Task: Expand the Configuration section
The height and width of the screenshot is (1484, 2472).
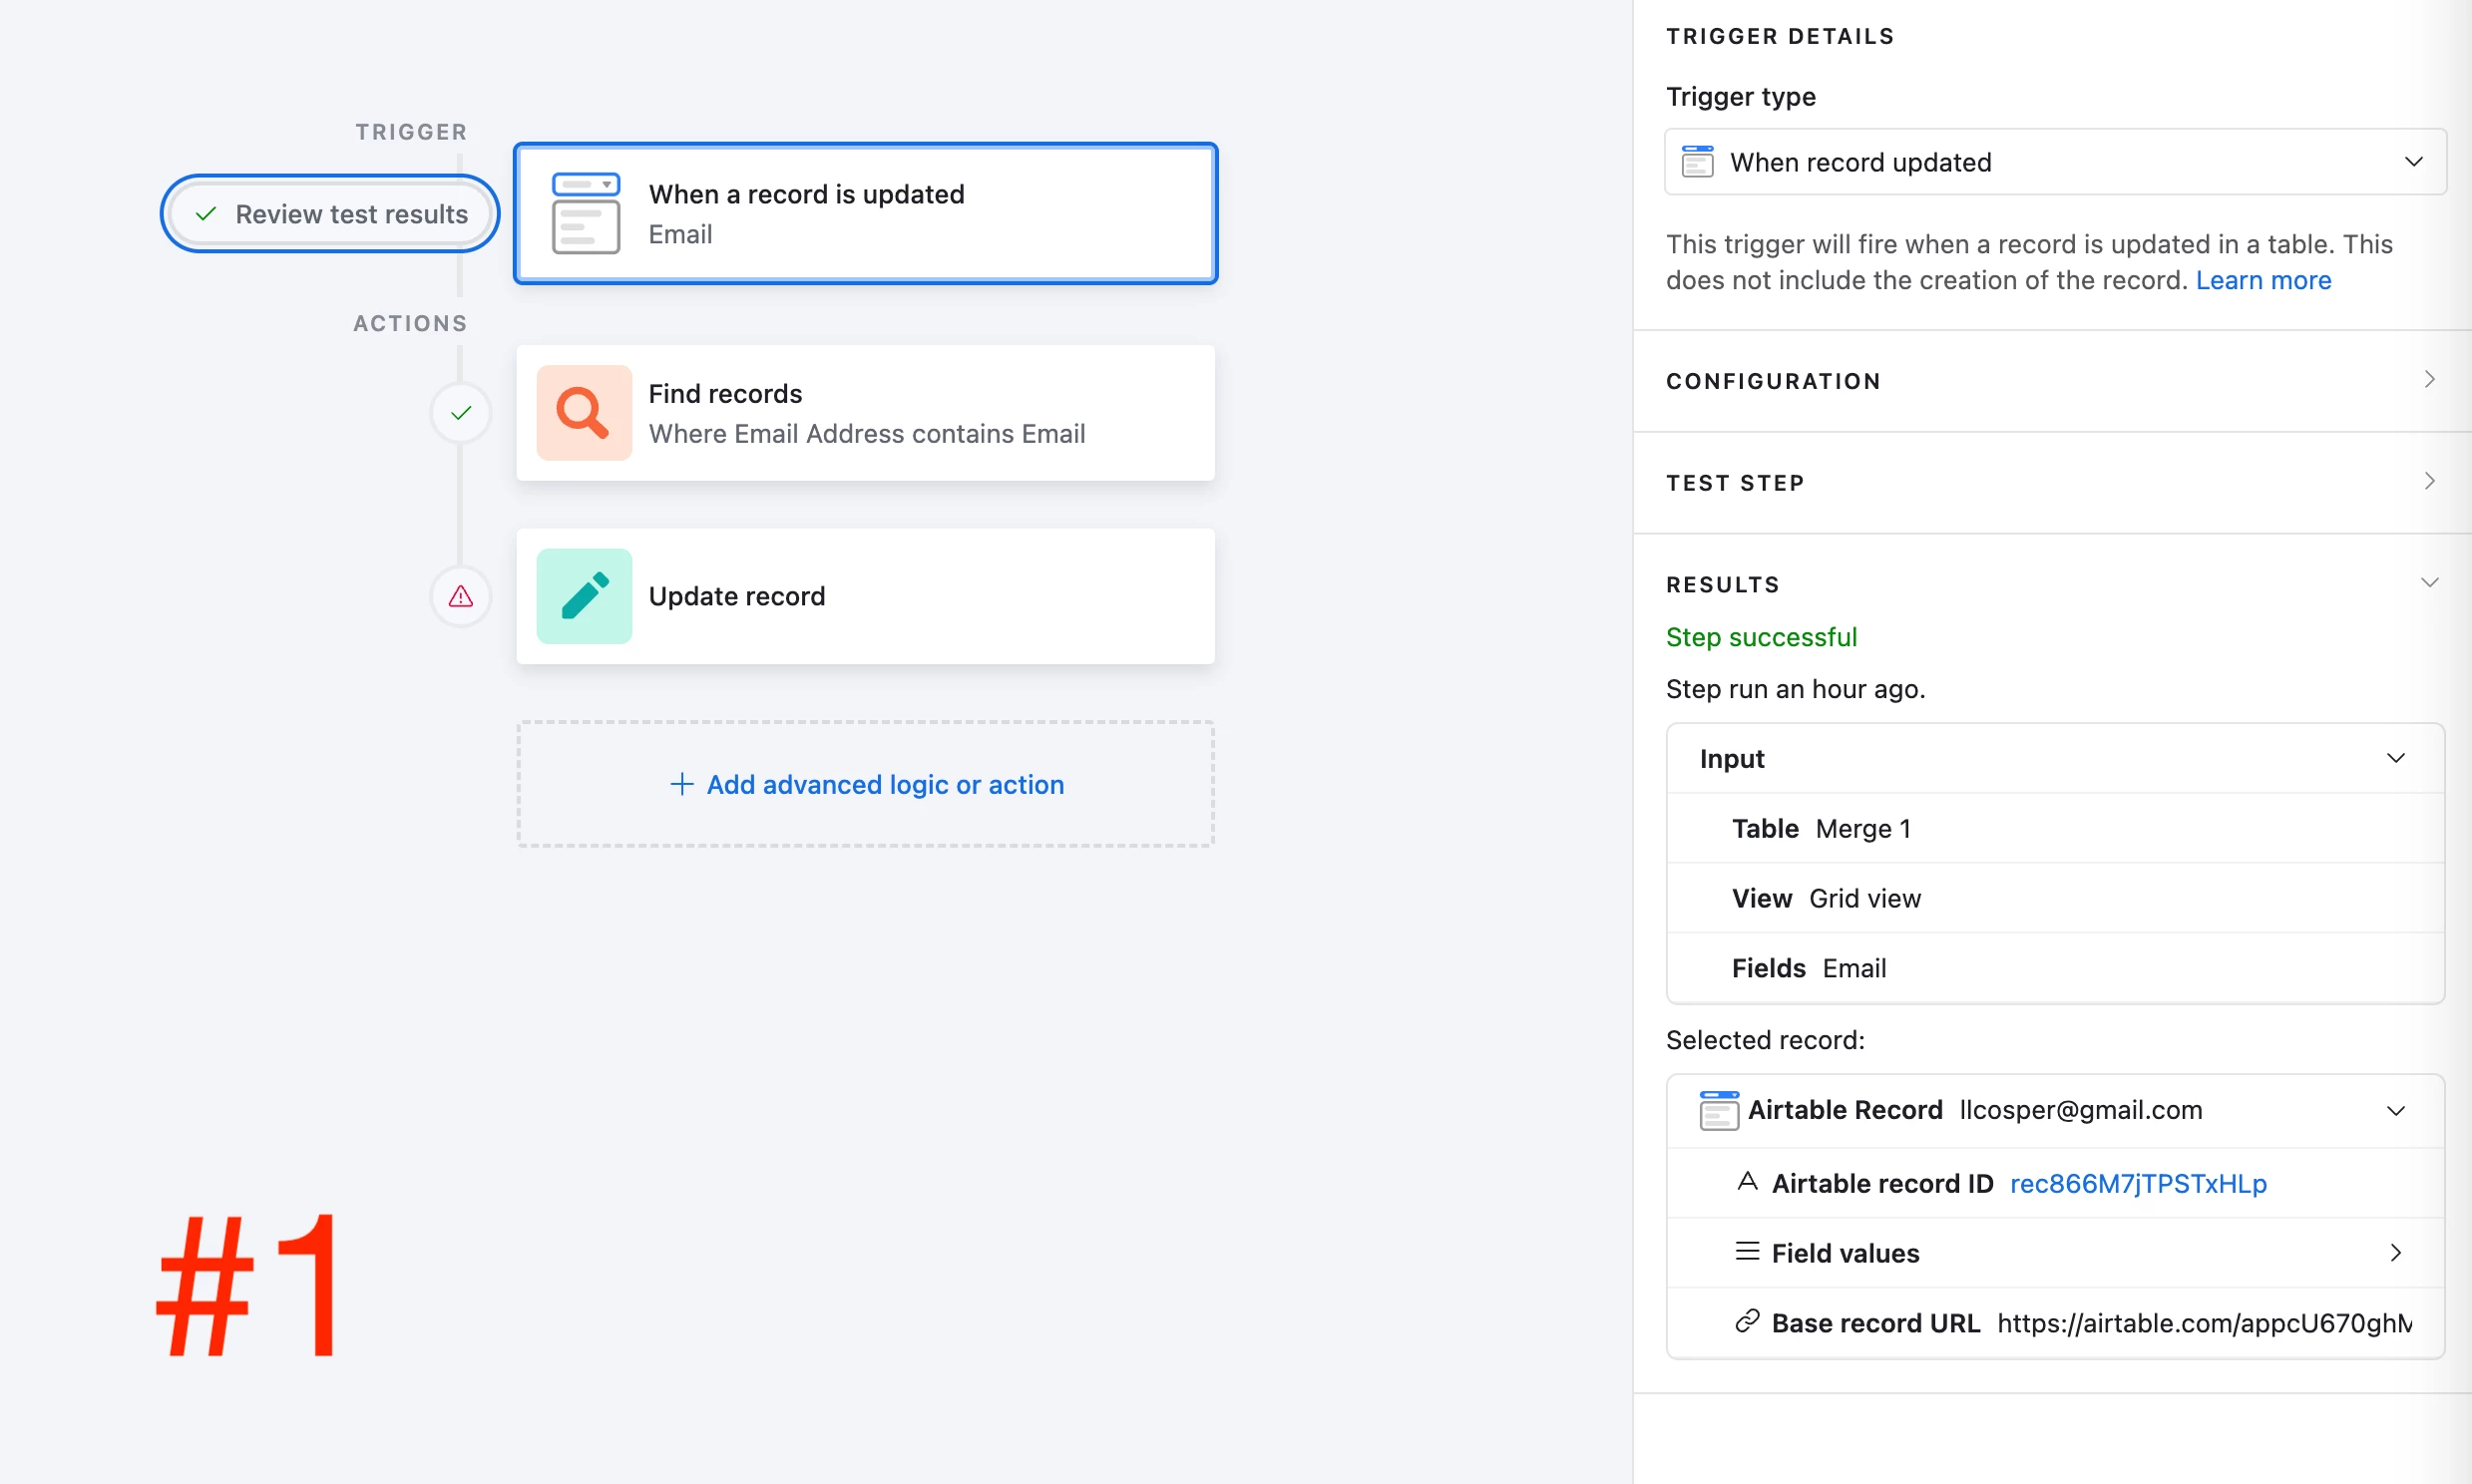Action: coord(2429,380)
